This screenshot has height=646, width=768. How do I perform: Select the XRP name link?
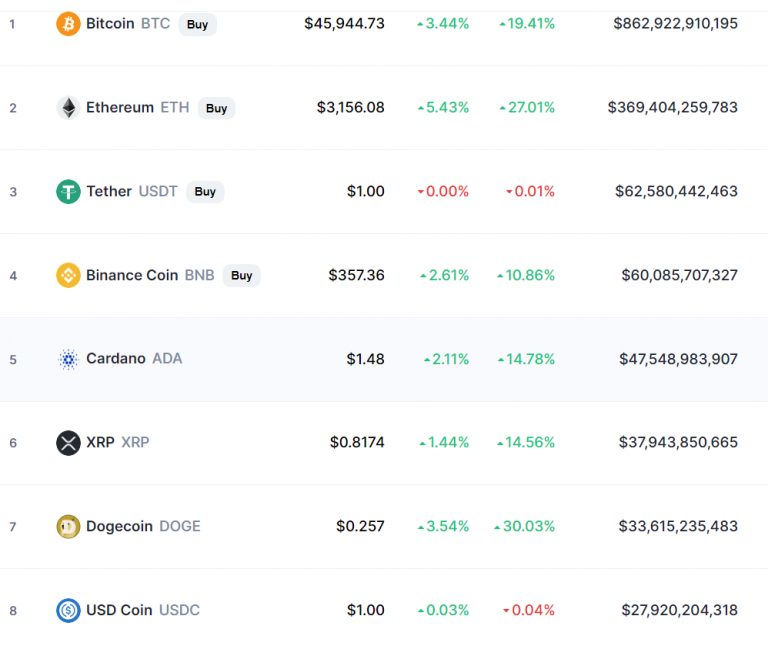(x=116, y=443)
